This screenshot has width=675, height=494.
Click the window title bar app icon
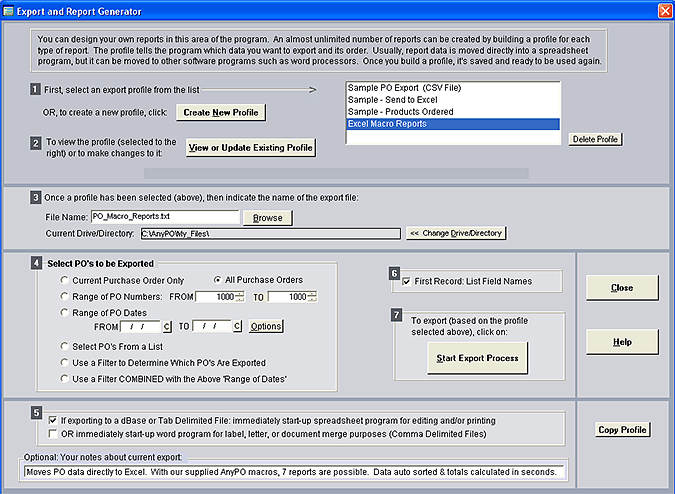(8, 11)
